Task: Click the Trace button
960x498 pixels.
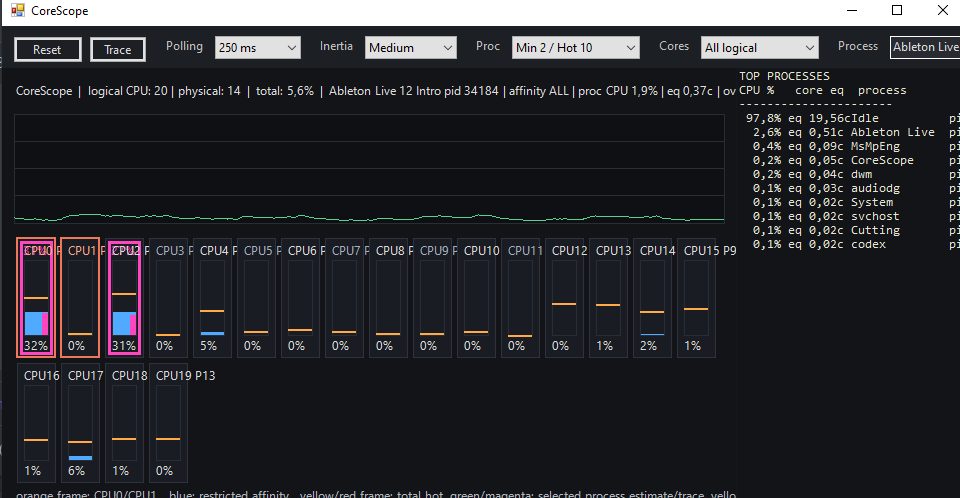Action: pos(118,50)
